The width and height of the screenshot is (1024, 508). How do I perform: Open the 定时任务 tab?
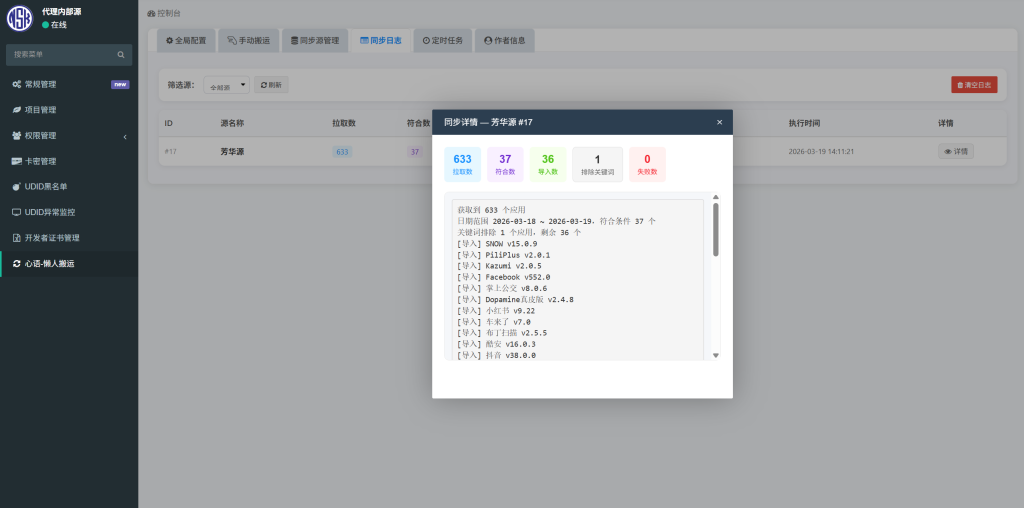(442, 41)
